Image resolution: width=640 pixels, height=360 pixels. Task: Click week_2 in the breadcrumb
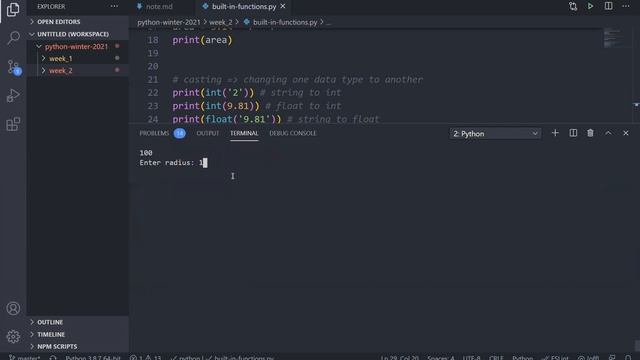point(221,22)
